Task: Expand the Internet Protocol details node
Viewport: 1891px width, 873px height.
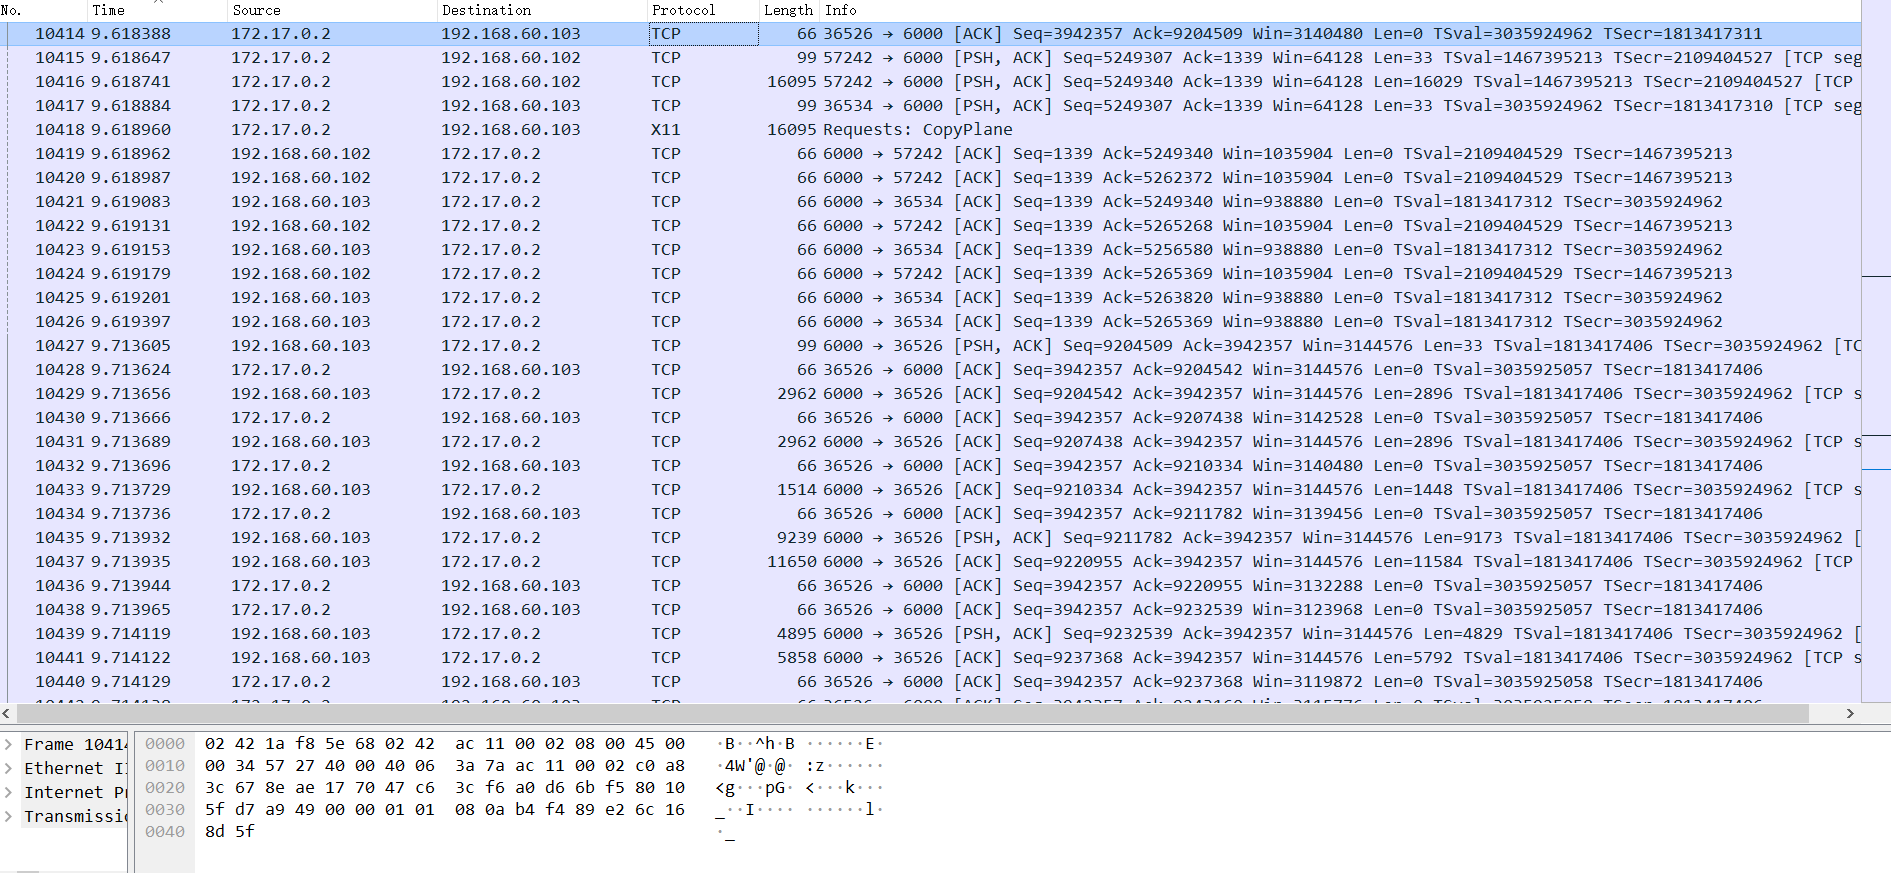Action: point(9,792)
